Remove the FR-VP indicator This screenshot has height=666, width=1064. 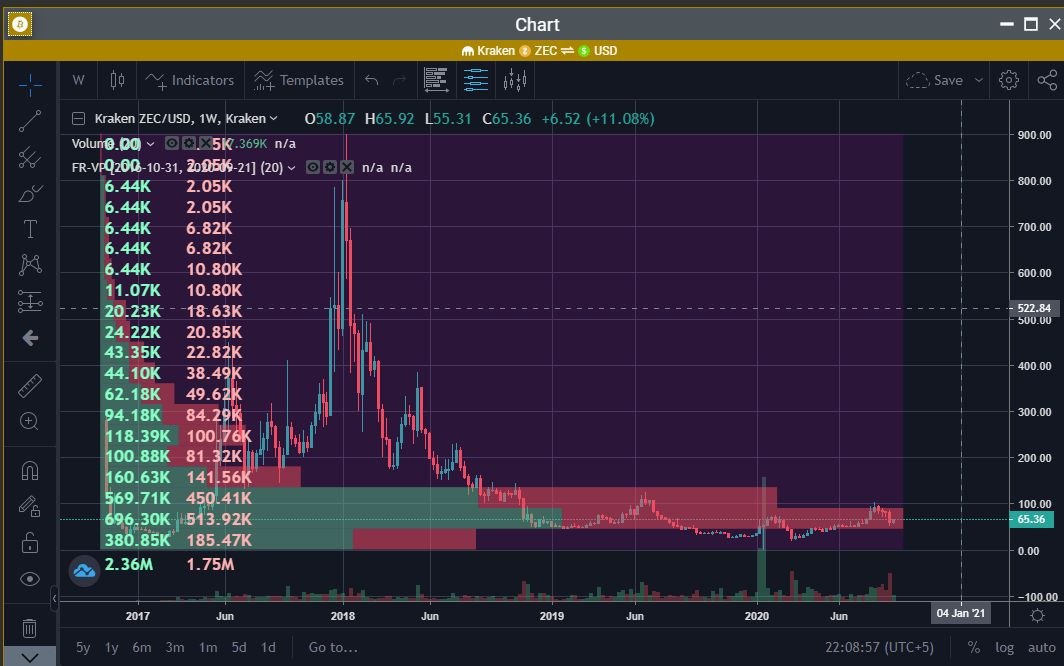[347, 167]
